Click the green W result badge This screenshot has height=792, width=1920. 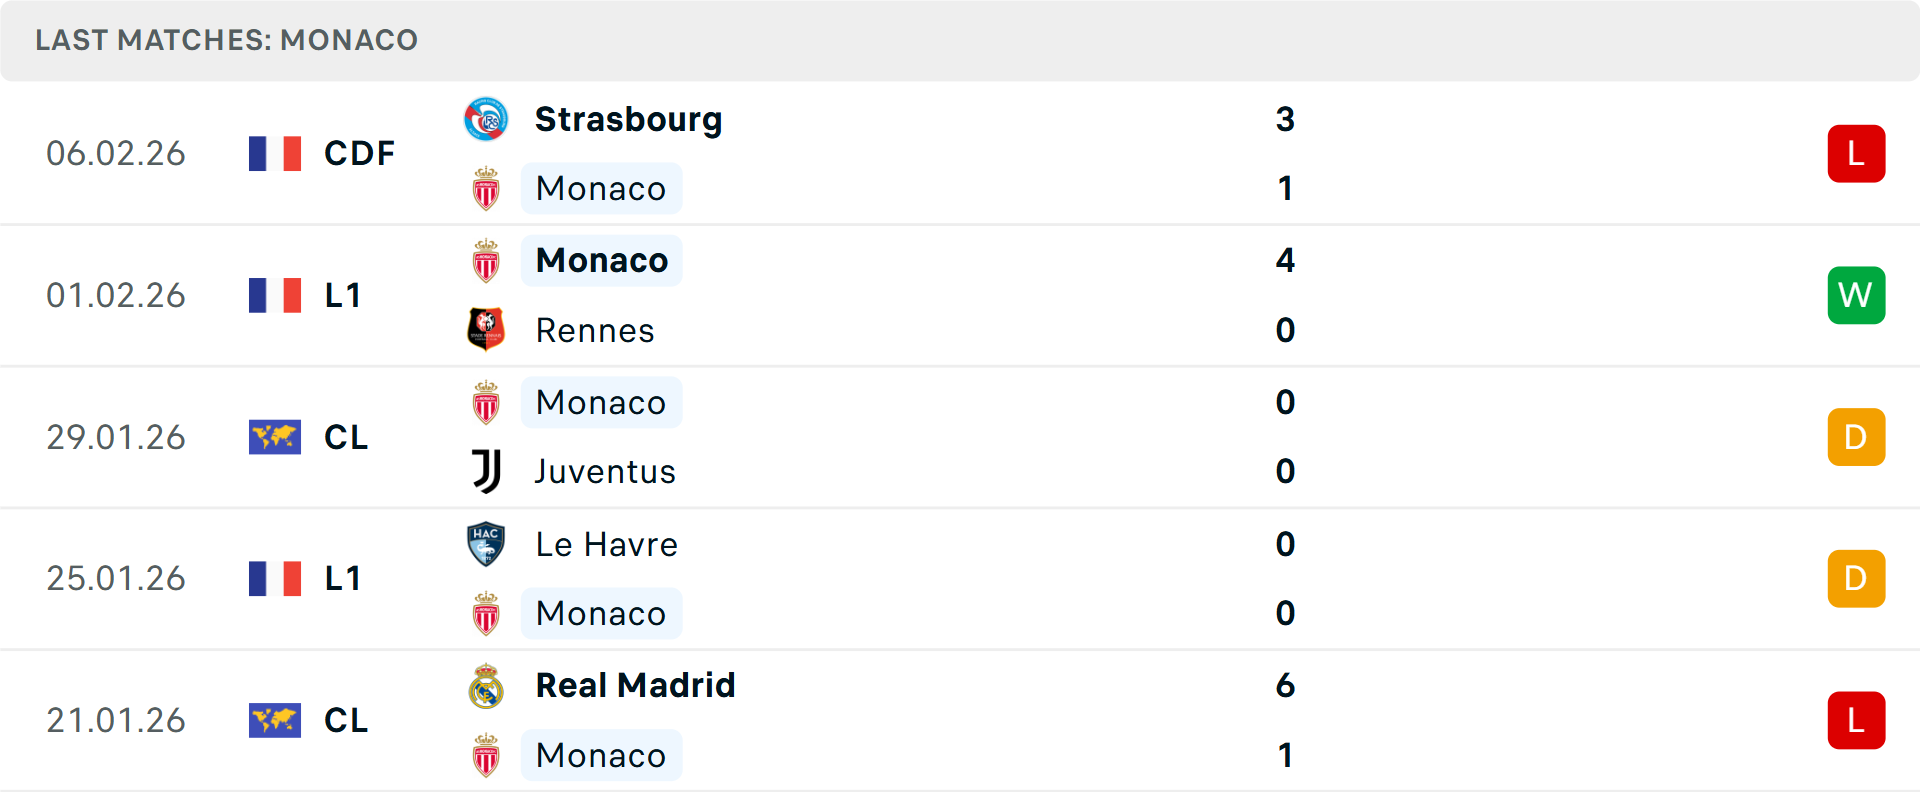[x=1856, y=295]
